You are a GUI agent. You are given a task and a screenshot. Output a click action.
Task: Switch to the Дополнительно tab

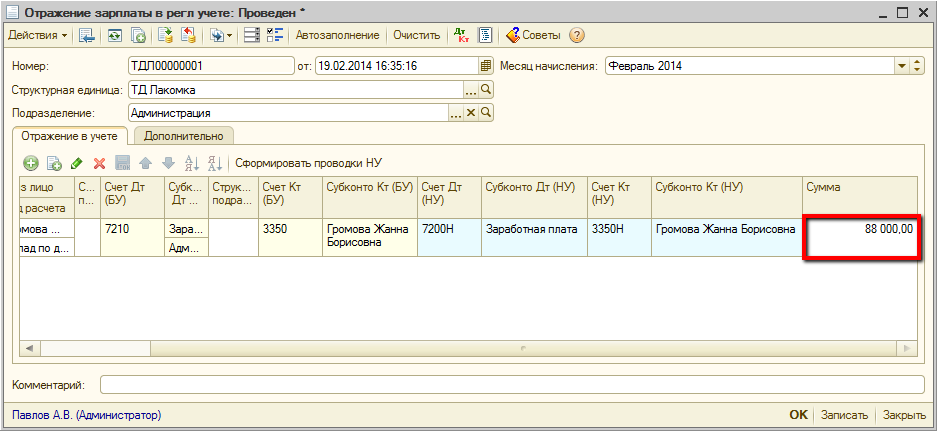[183, 136]
